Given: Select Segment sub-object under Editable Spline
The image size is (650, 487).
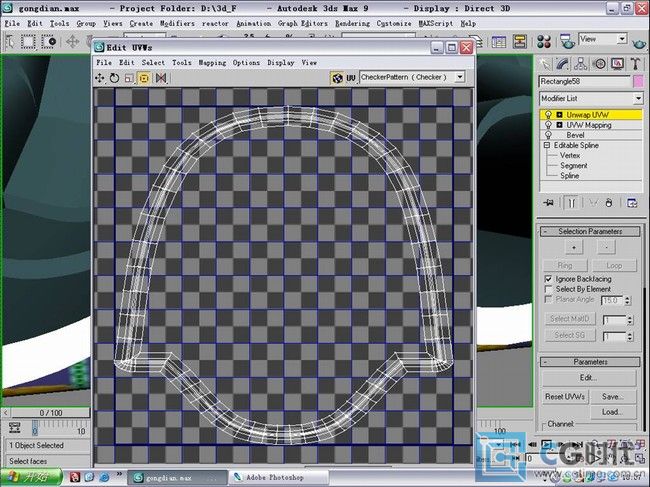Looking at the screenshot, I should coord(573,165).
